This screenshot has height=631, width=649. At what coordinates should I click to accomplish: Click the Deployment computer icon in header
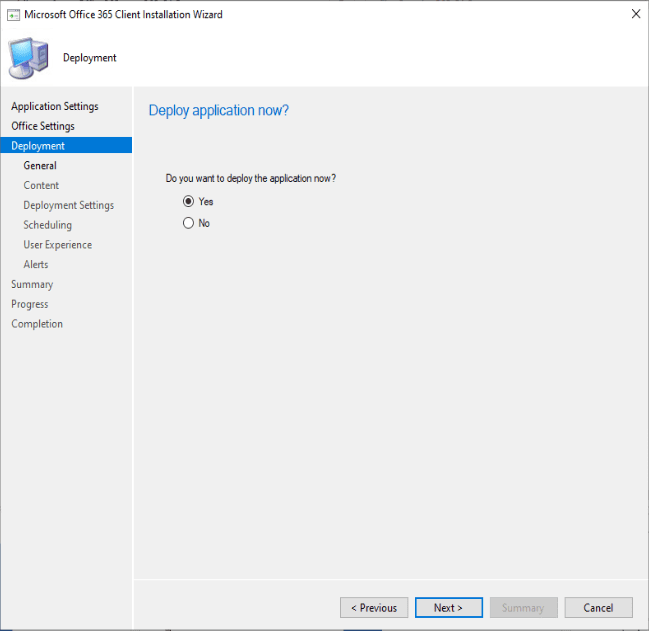[31, 57]
